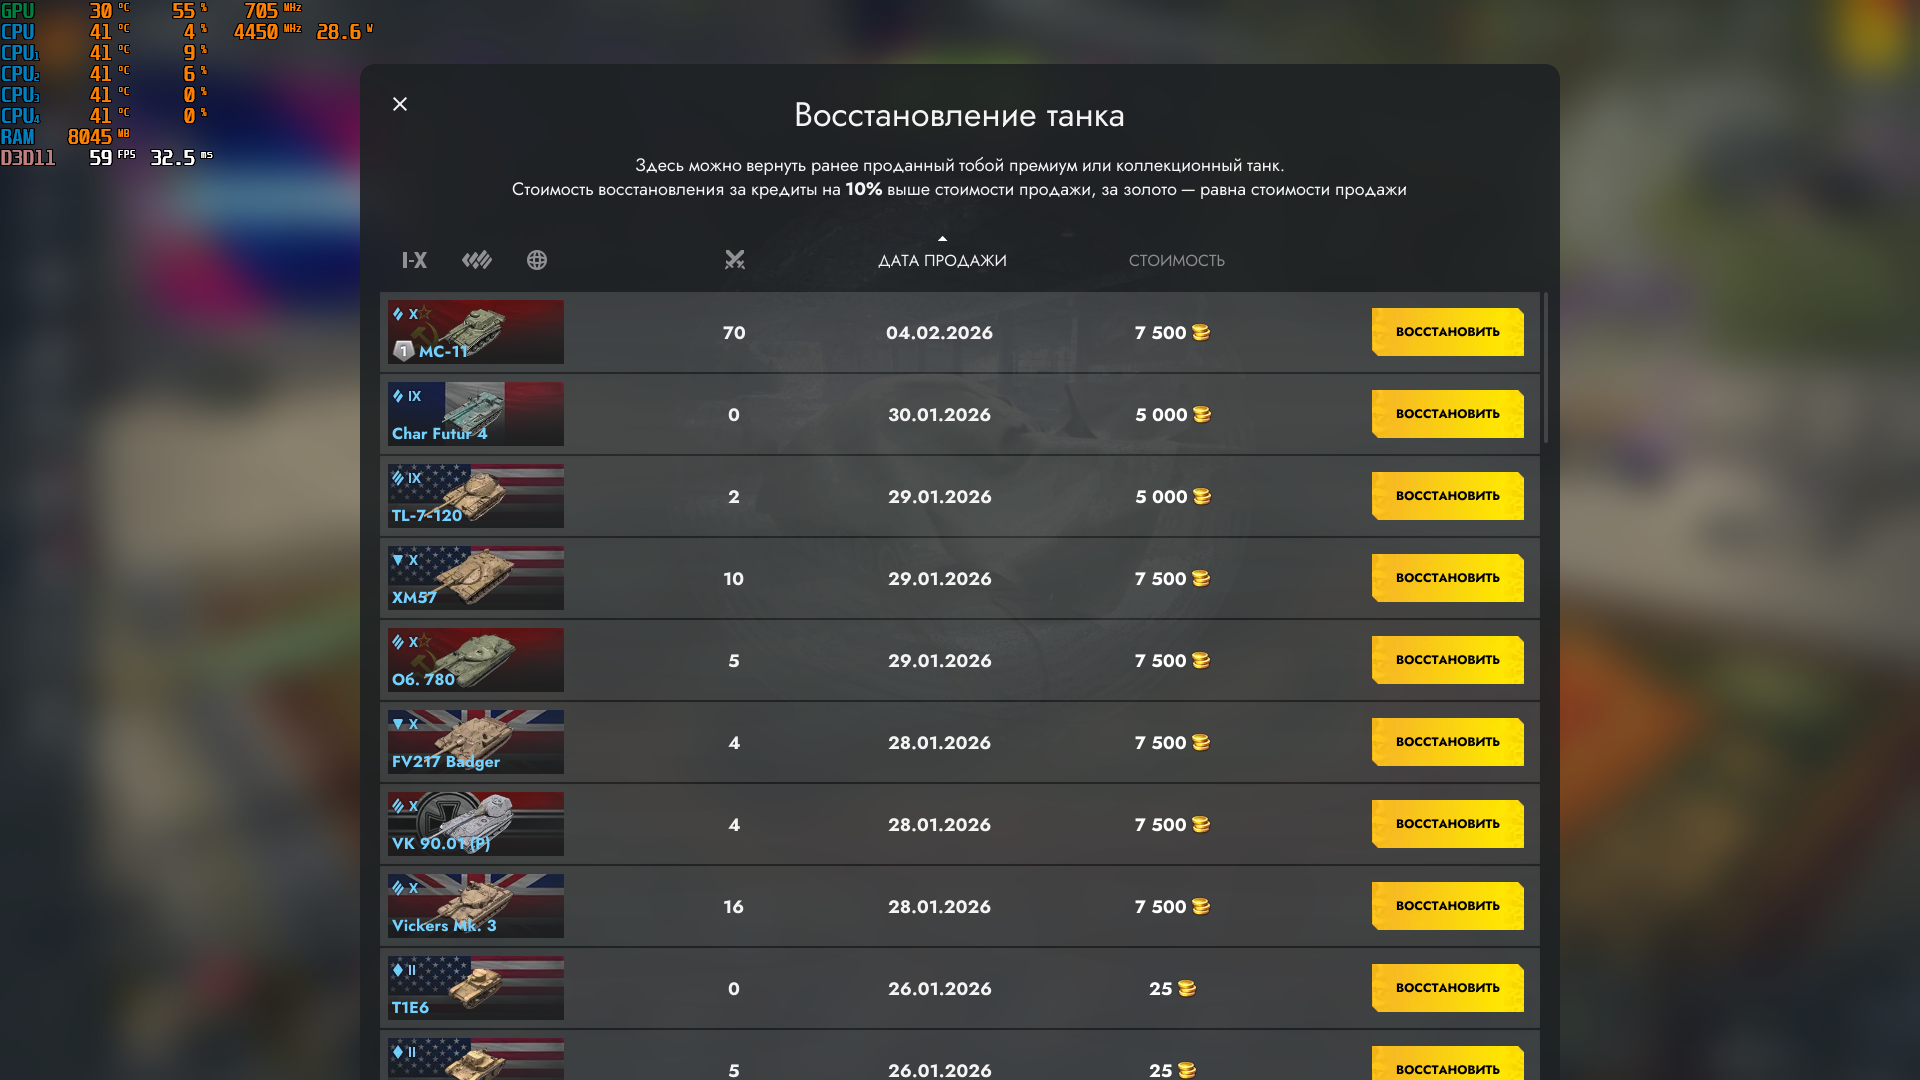The height and width of the screenshot is (1080, 1920).
Task: Restore the Char Futur 4 tank
Action: coord(1447,414)
